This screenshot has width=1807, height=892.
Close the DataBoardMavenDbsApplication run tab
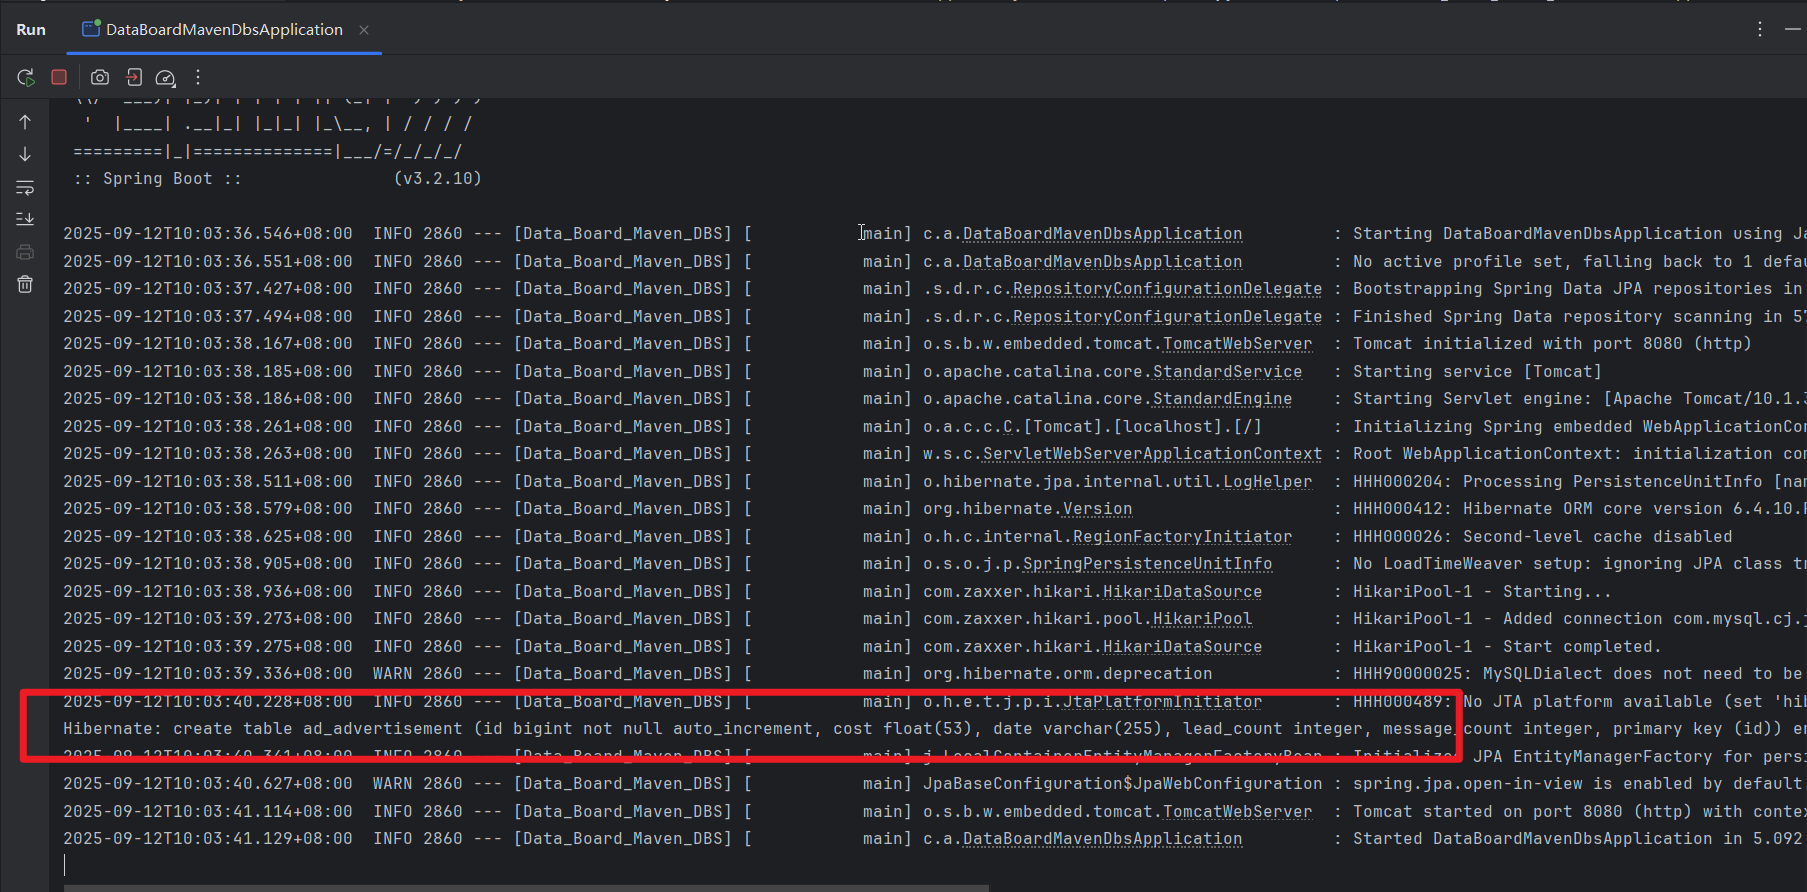coord(364,30)
